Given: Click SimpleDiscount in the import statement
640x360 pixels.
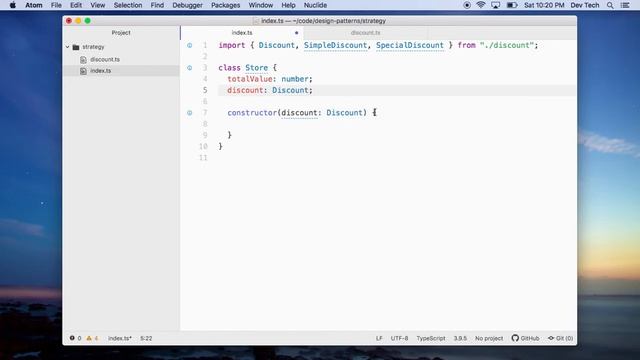Looking at the screenshot, I should (335, 45).
